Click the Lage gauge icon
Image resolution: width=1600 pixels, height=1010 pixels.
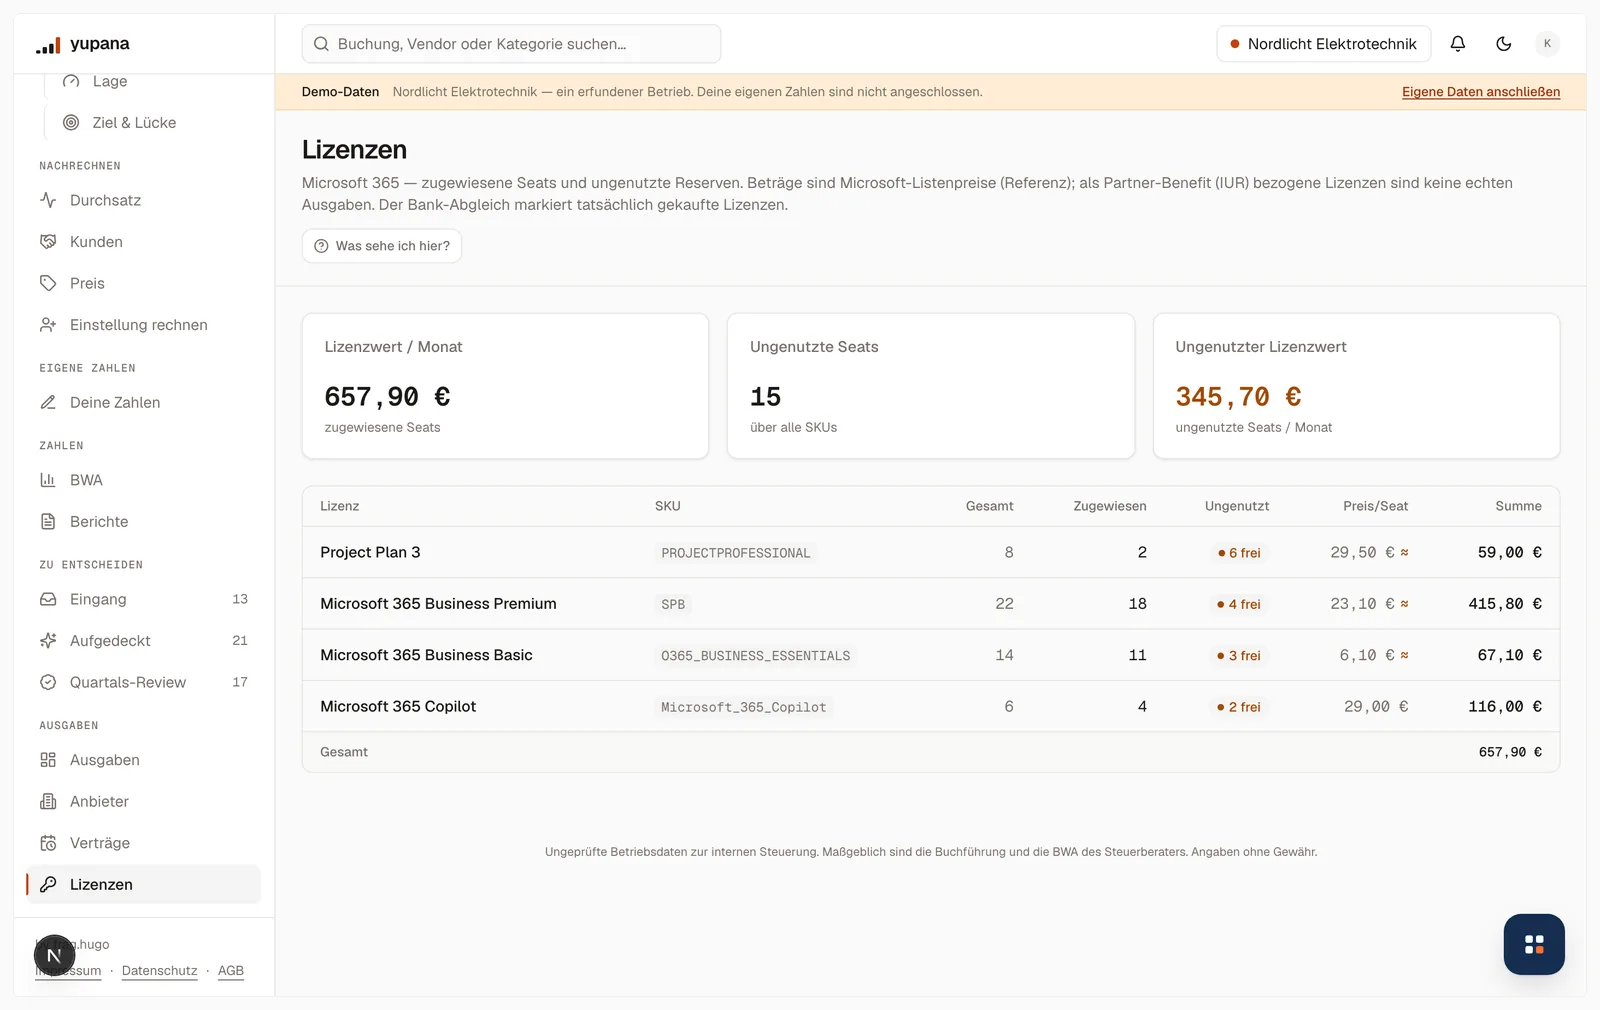point(71,81)
